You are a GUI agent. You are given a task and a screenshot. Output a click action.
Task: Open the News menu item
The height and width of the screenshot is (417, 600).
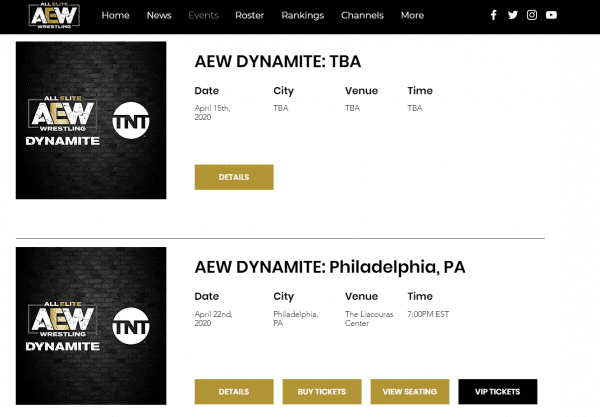tap(159, 16)
